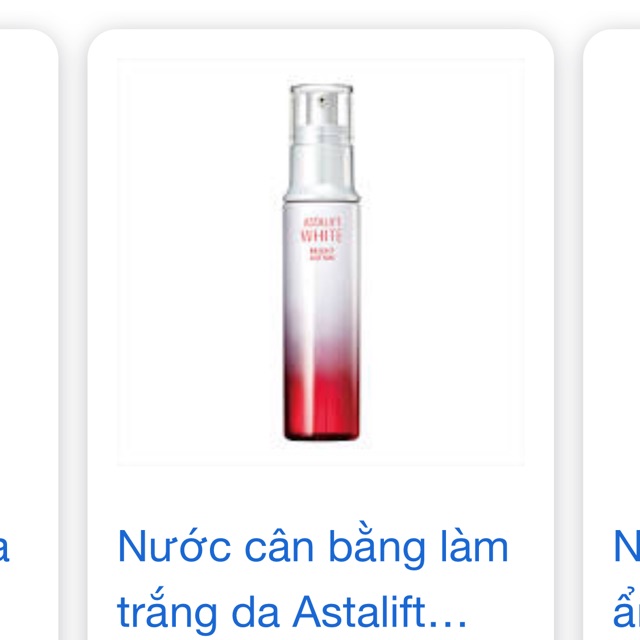Click the white neck of the bottle
Screen dimensions: 640x640
point(321,171)
